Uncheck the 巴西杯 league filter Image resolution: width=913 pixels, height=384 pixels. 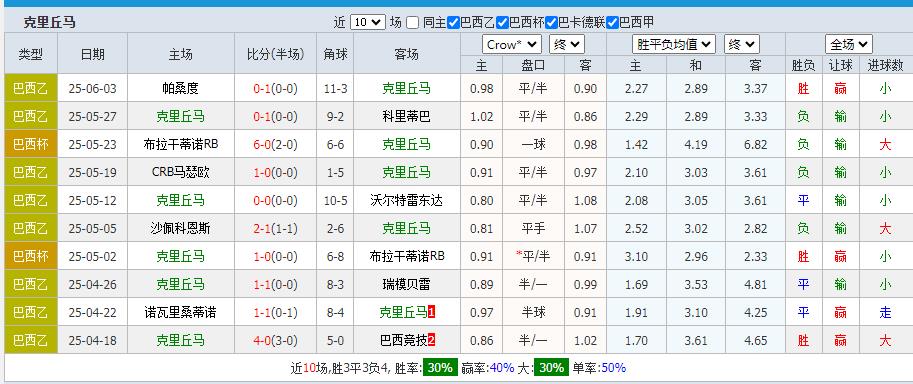point(502,23)
